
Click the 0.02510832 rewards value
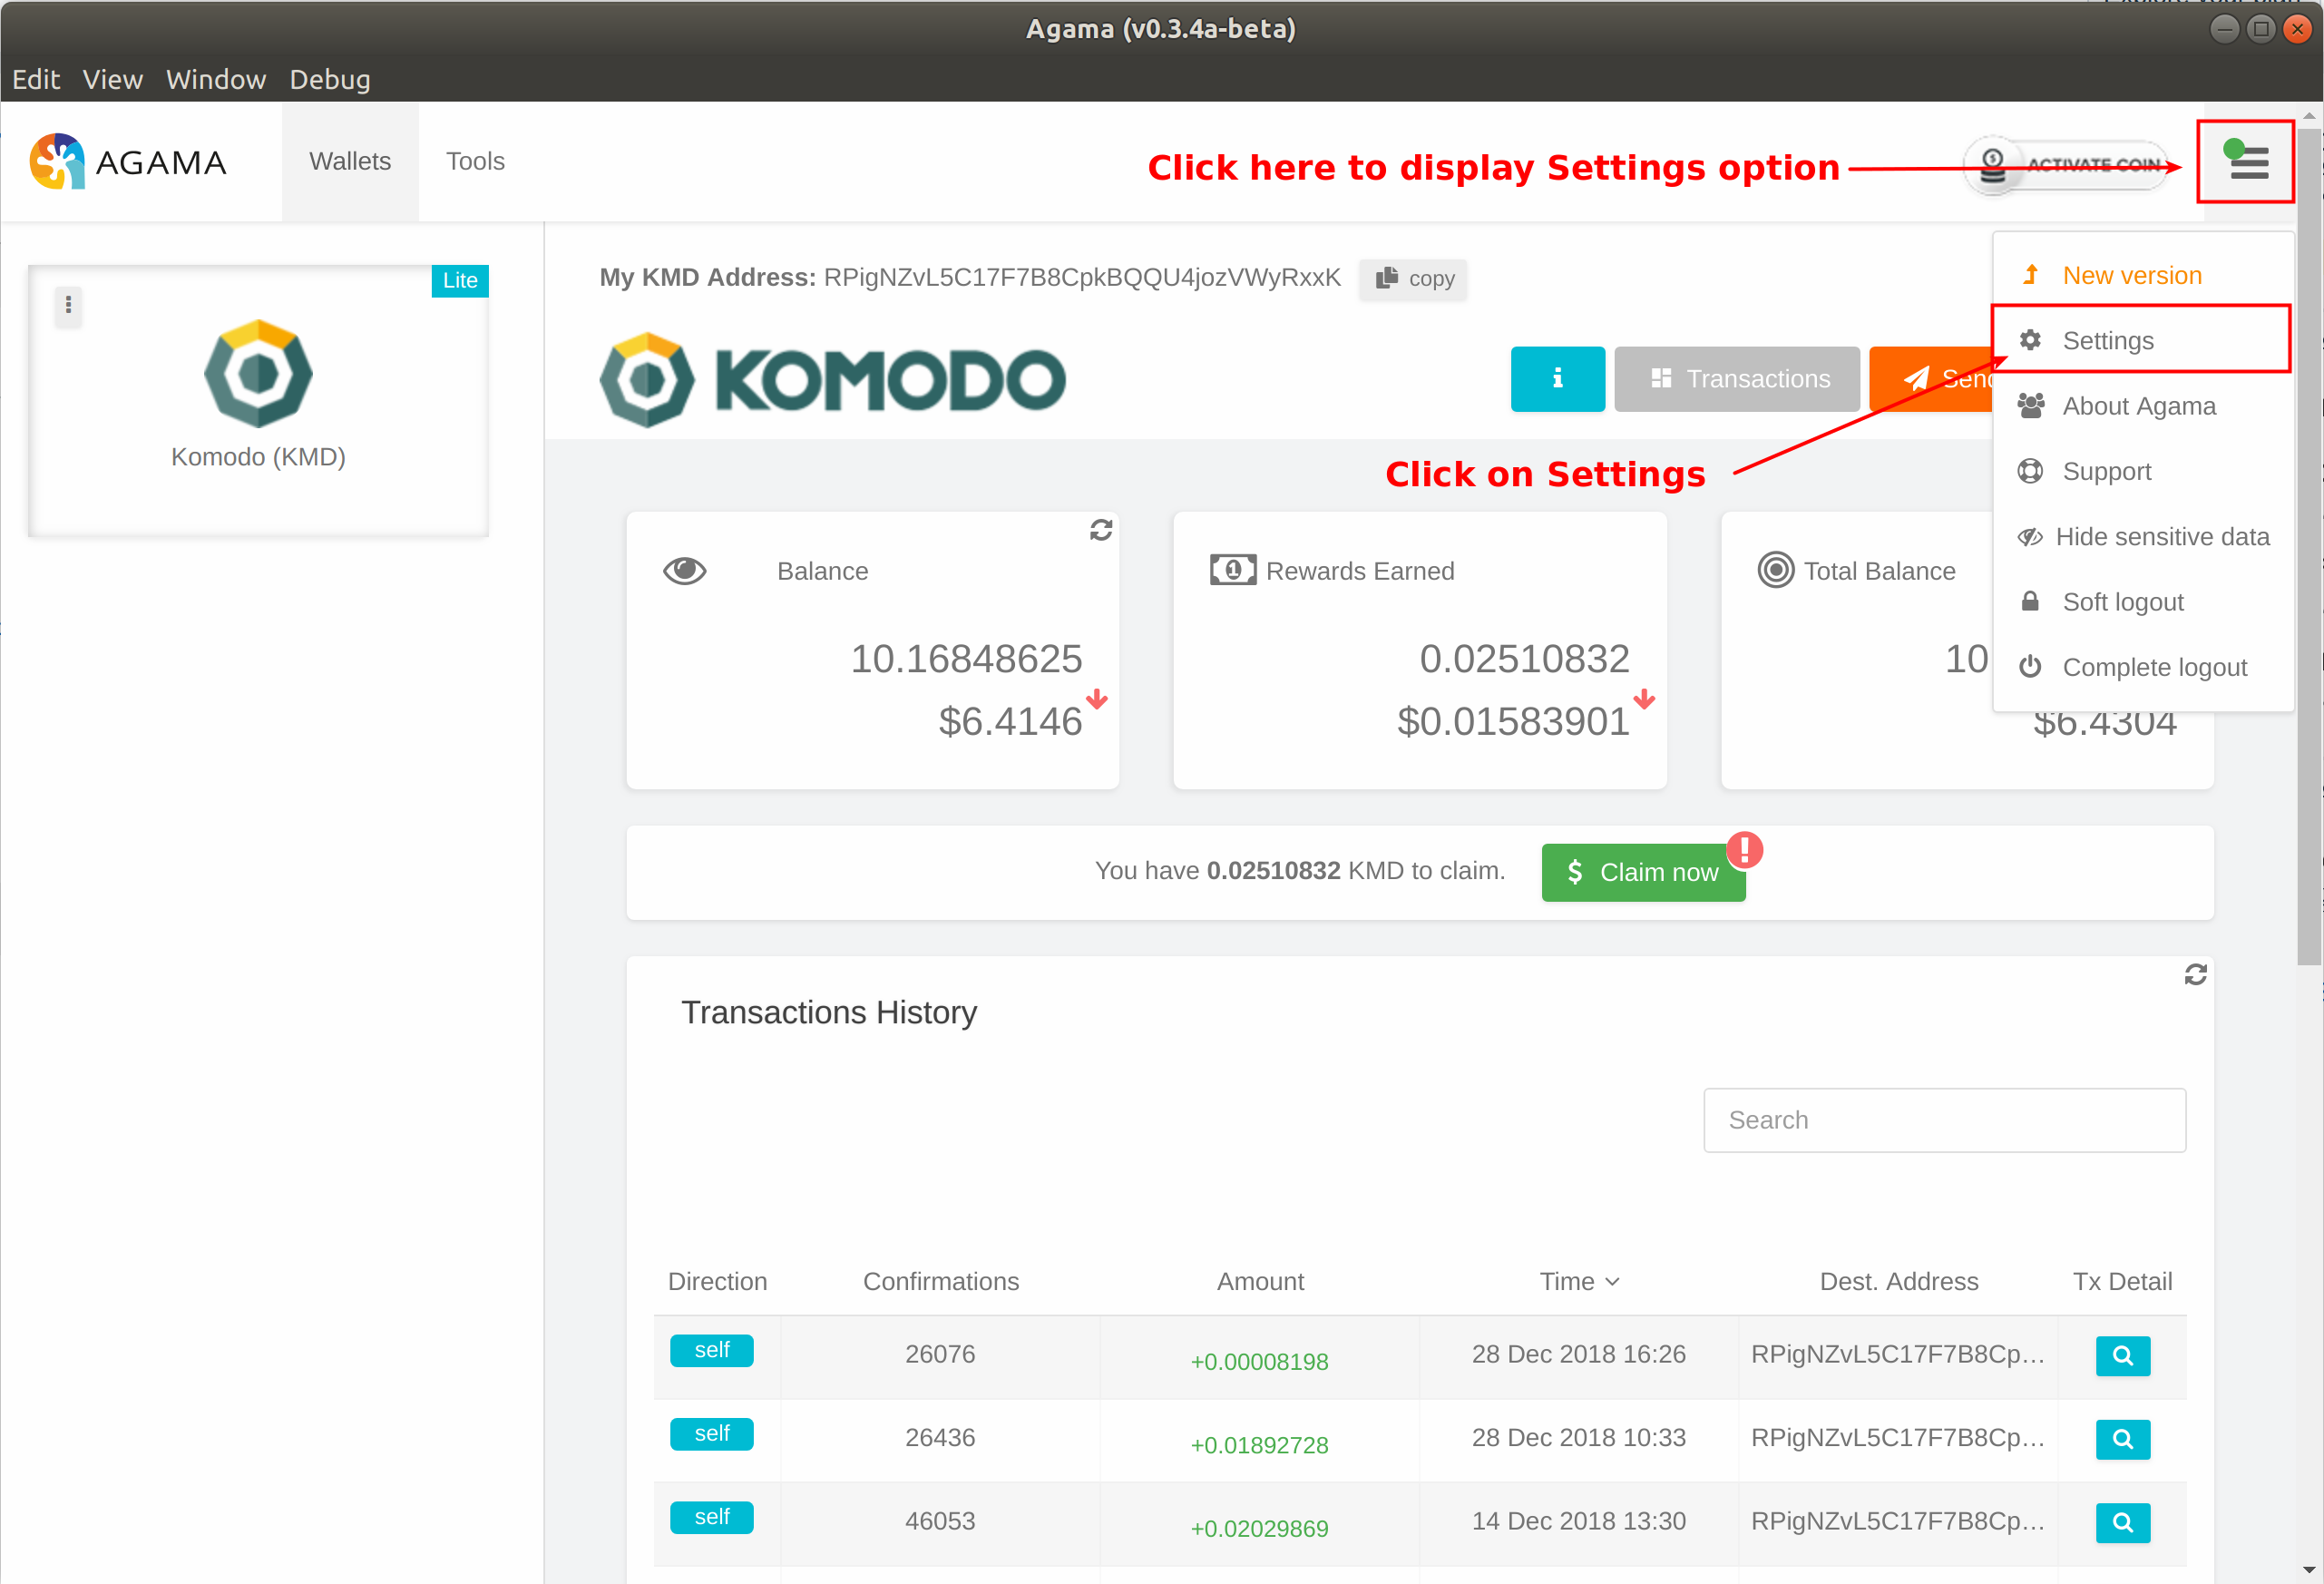click(1524, 659)
